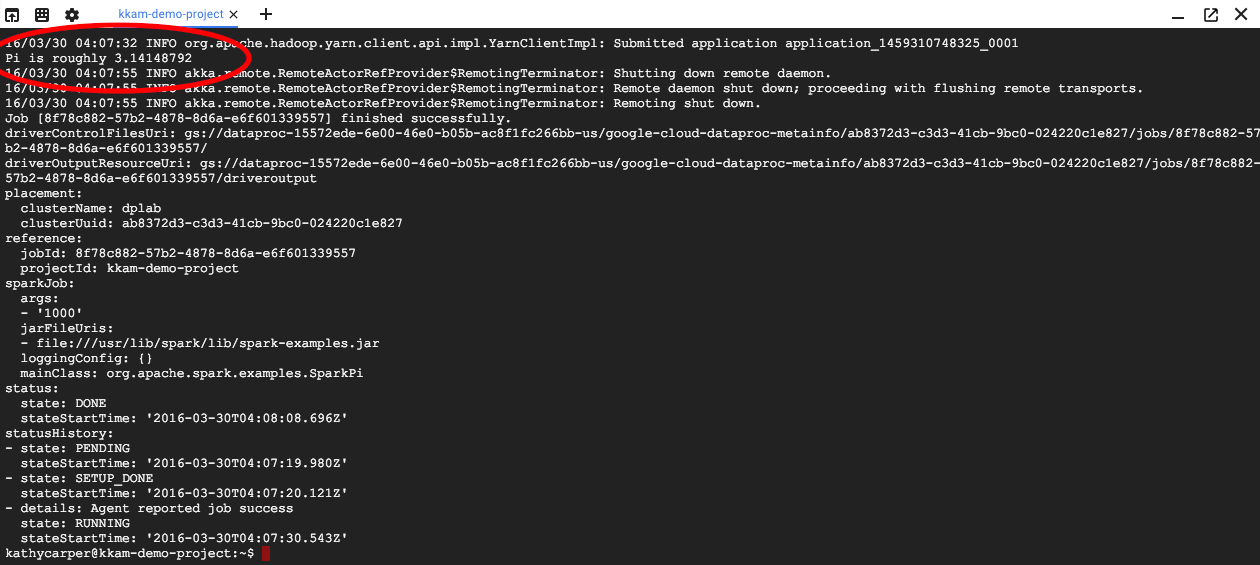Screen dimensions: 1260x565
Task: Add a new session with the plus icon
Action: click(266, 14)
